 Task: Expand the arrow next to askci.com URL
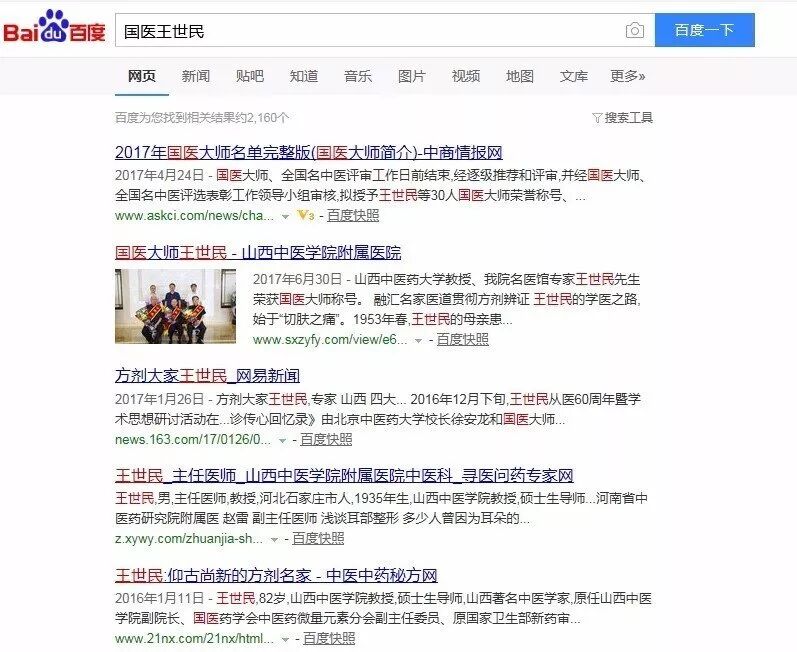pos(286,216)
